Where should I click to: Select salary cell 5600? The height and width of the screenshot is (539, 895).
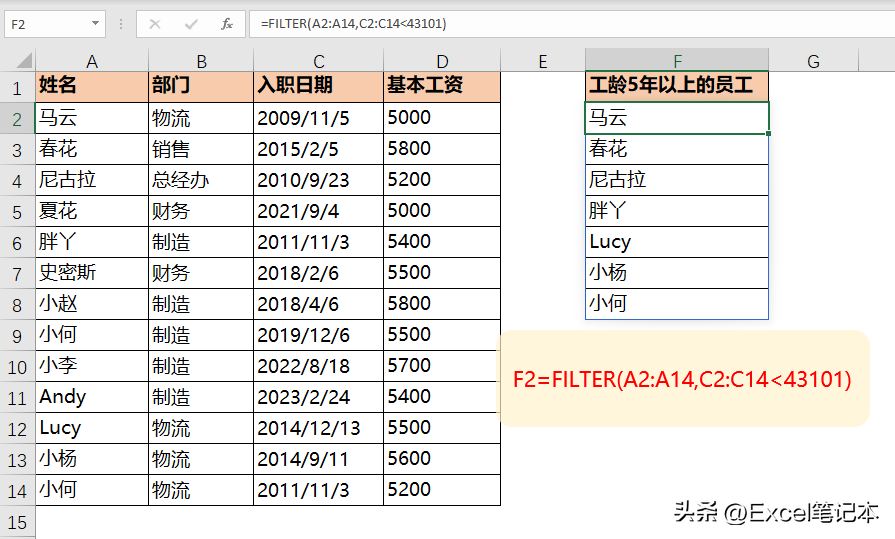point(442,458)
